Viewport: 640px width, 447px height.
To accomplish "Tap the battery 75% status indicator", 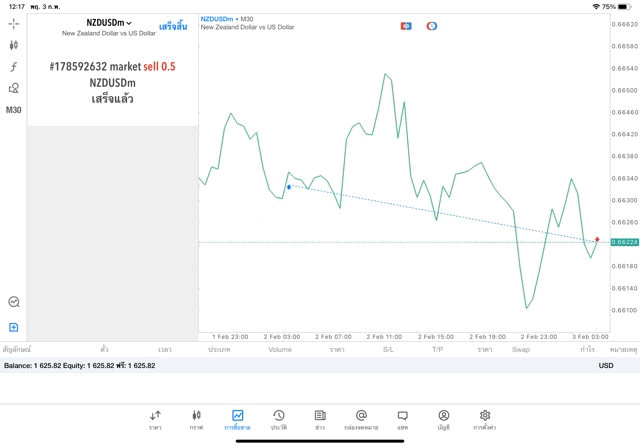I will [617, 7].
